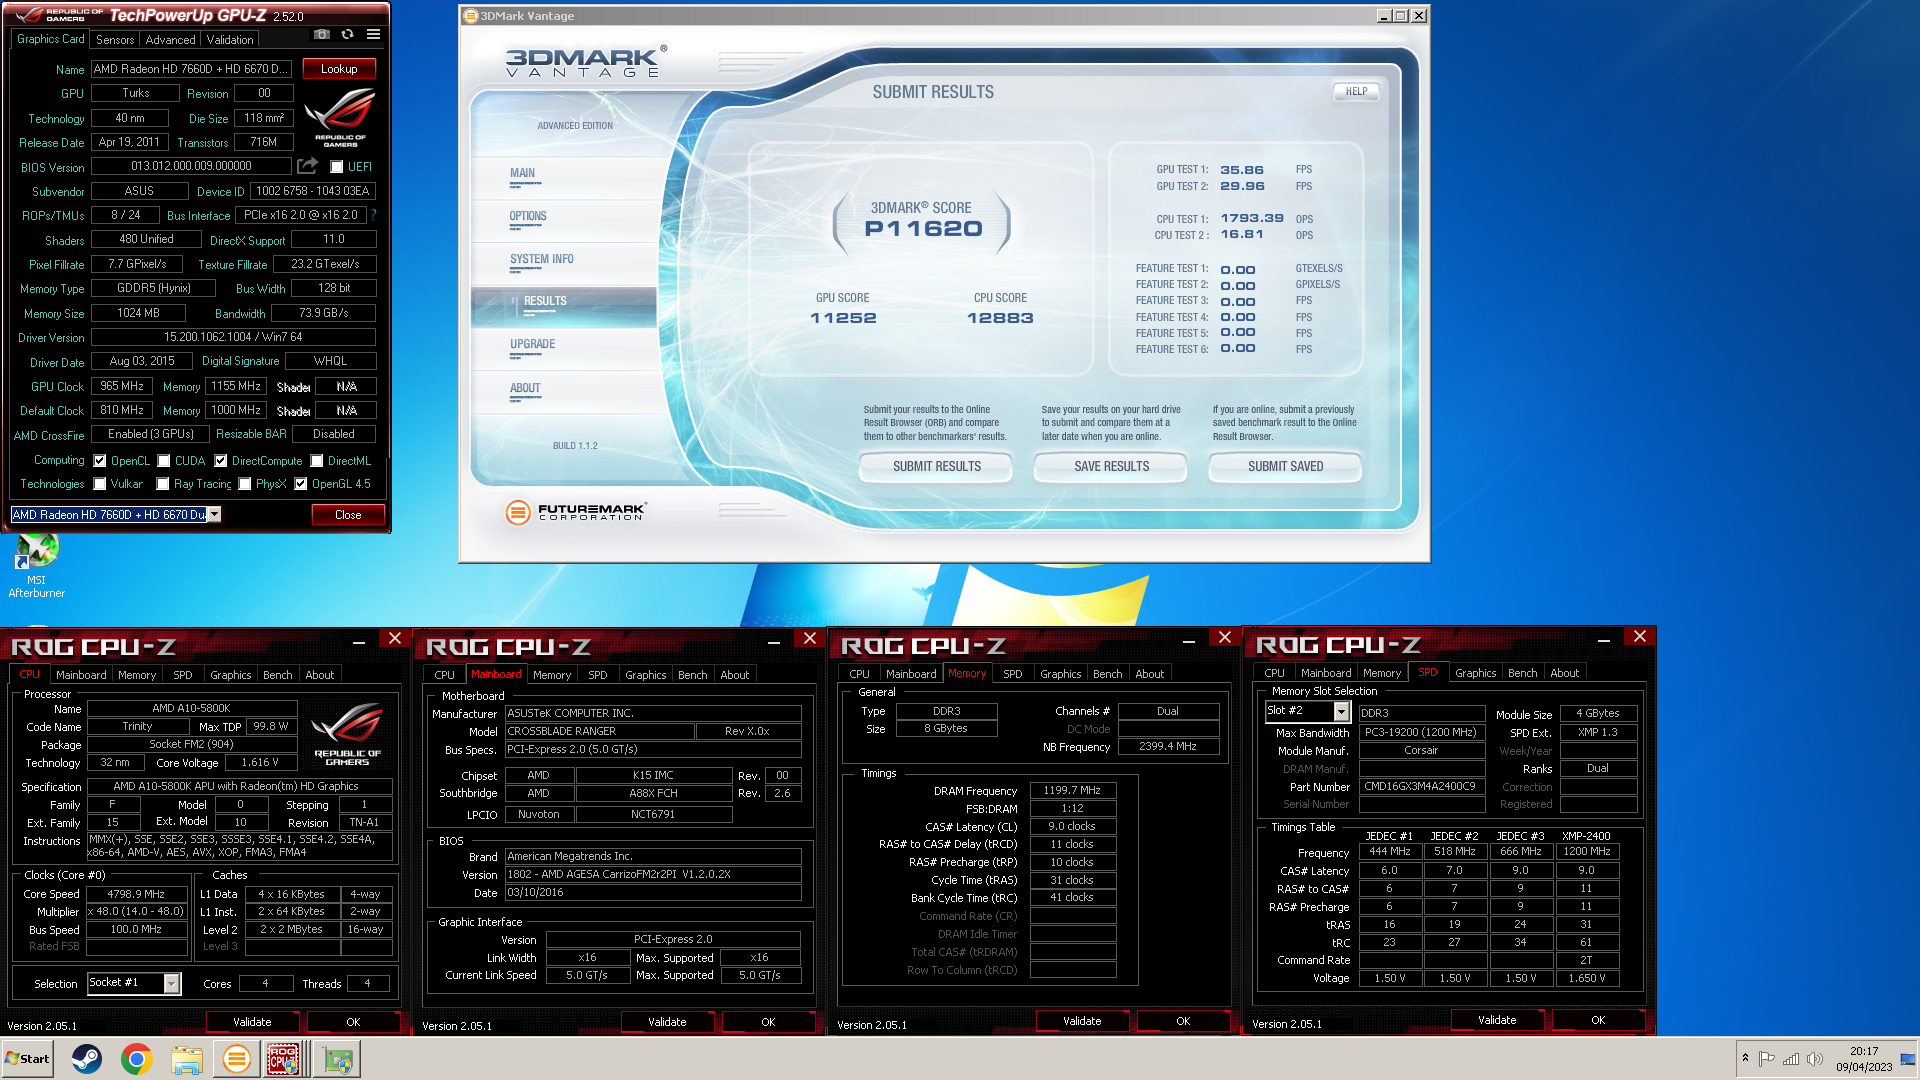Click the ROG CPU-Z taskbar icon
This screenshot has height=1080, width=1920.
point(283,1059)
